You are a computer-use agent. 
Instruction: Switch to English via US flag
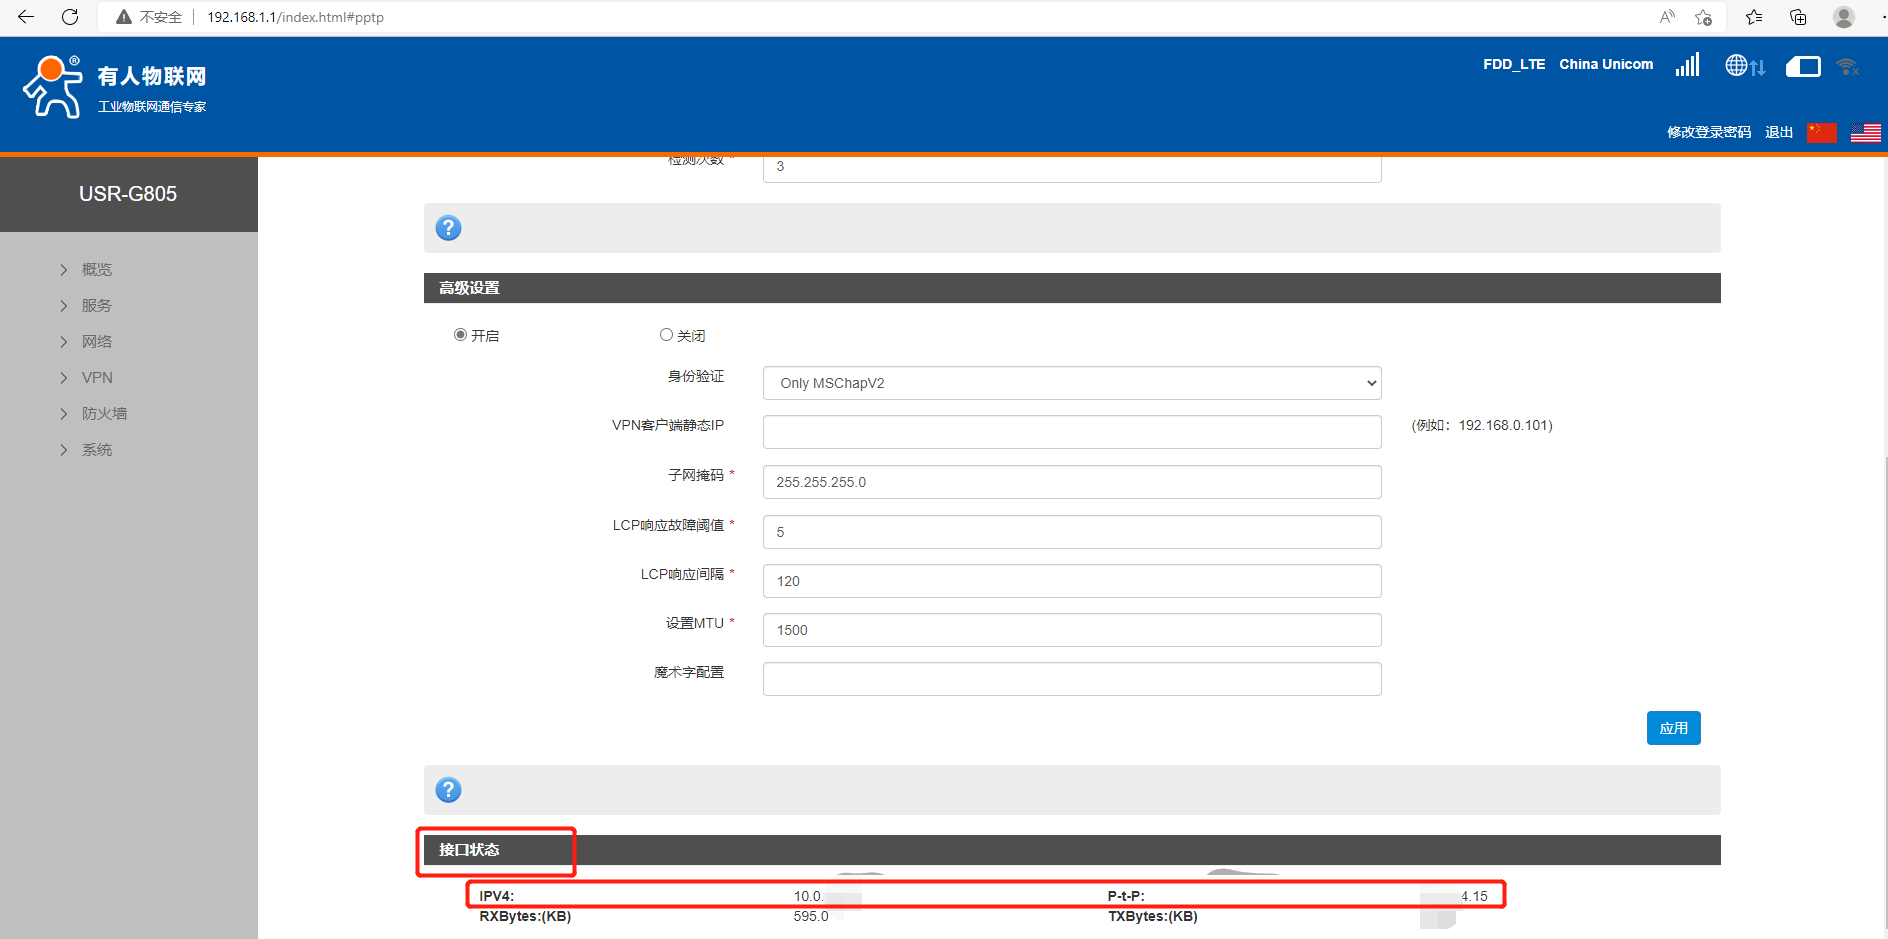pyautogui.click(x=1865, y=133)
